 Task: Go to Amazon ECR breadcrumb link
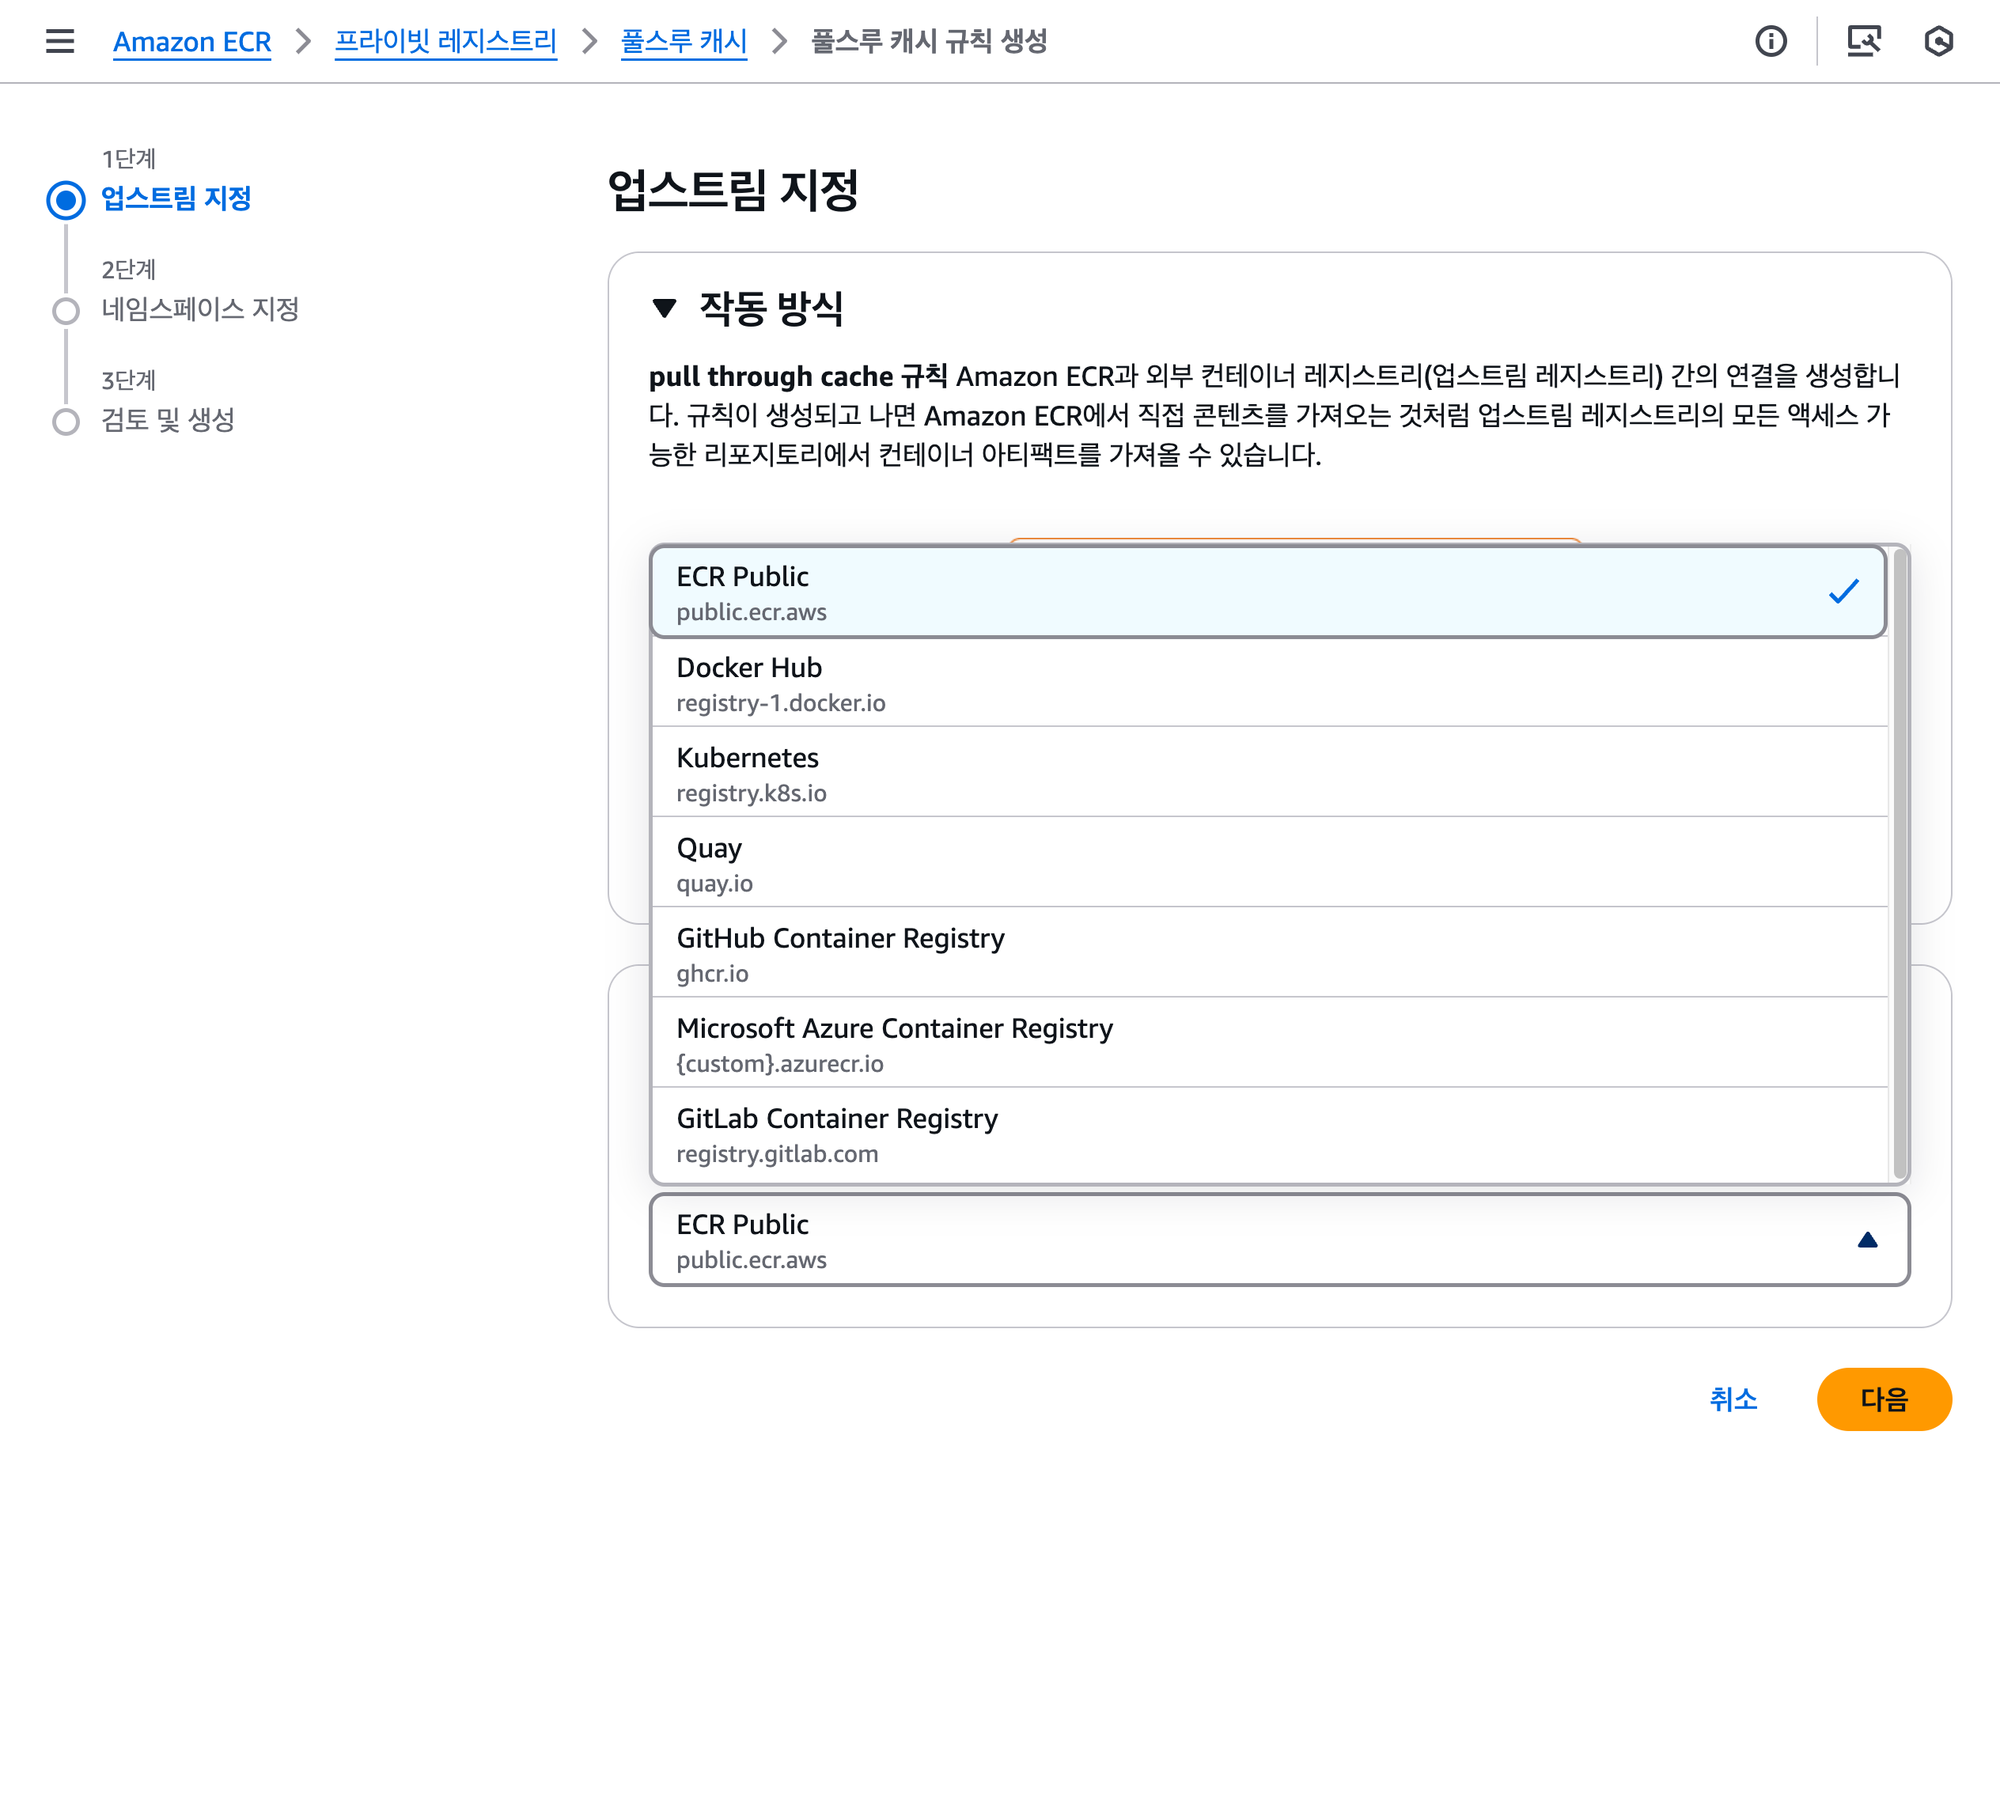(x=192, y=41)
